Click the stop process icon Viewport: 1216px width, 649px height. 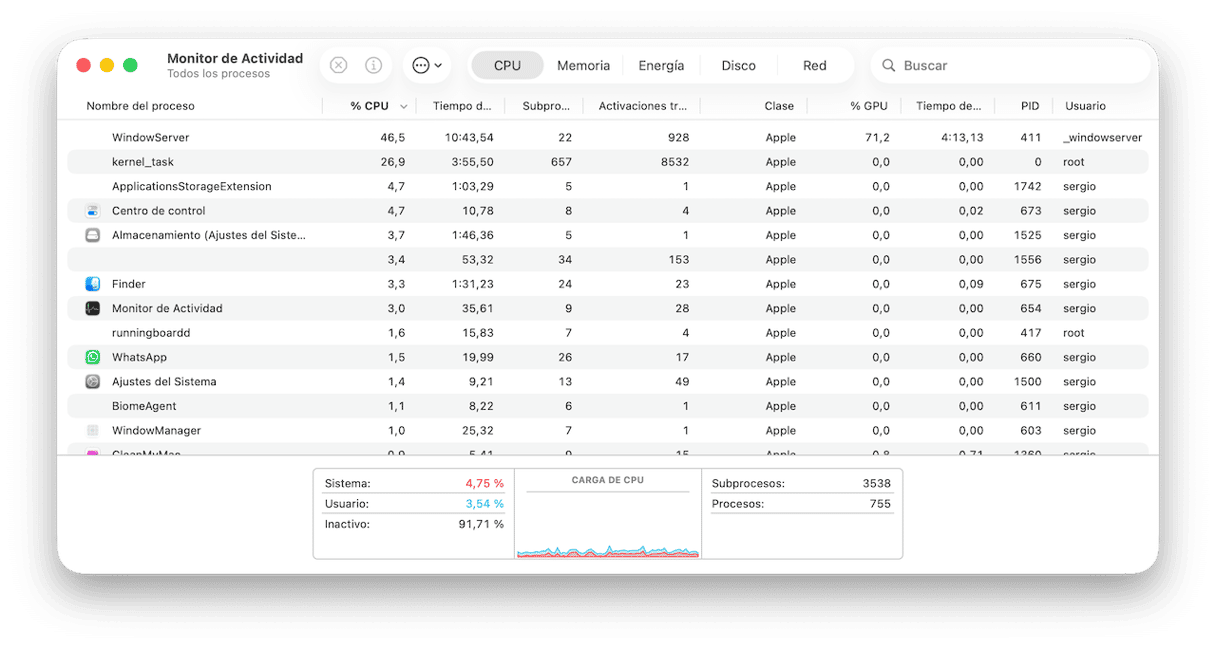[338, 65]
